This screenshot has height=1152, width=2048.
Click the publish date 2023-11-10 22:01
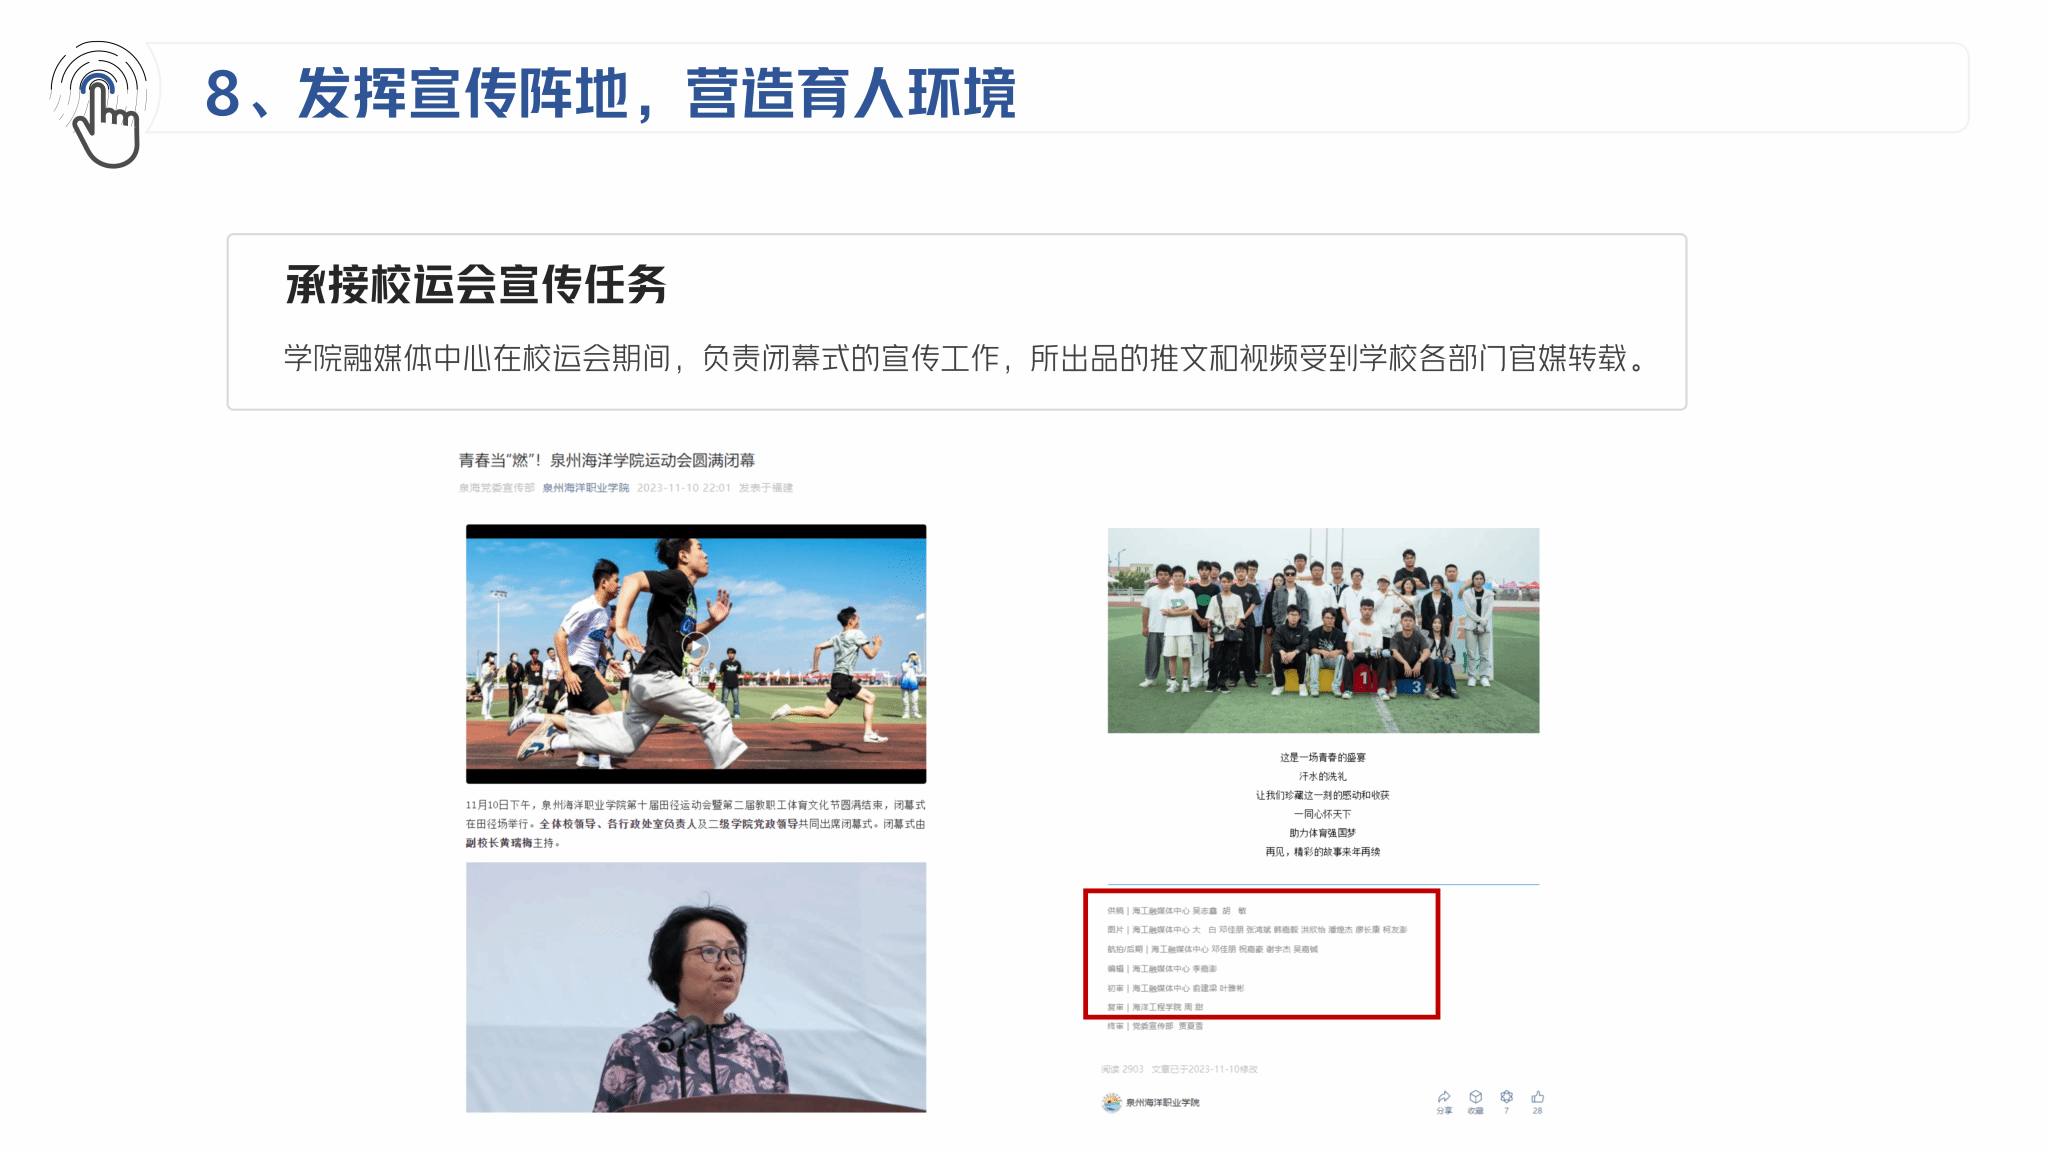click(684, 488)
